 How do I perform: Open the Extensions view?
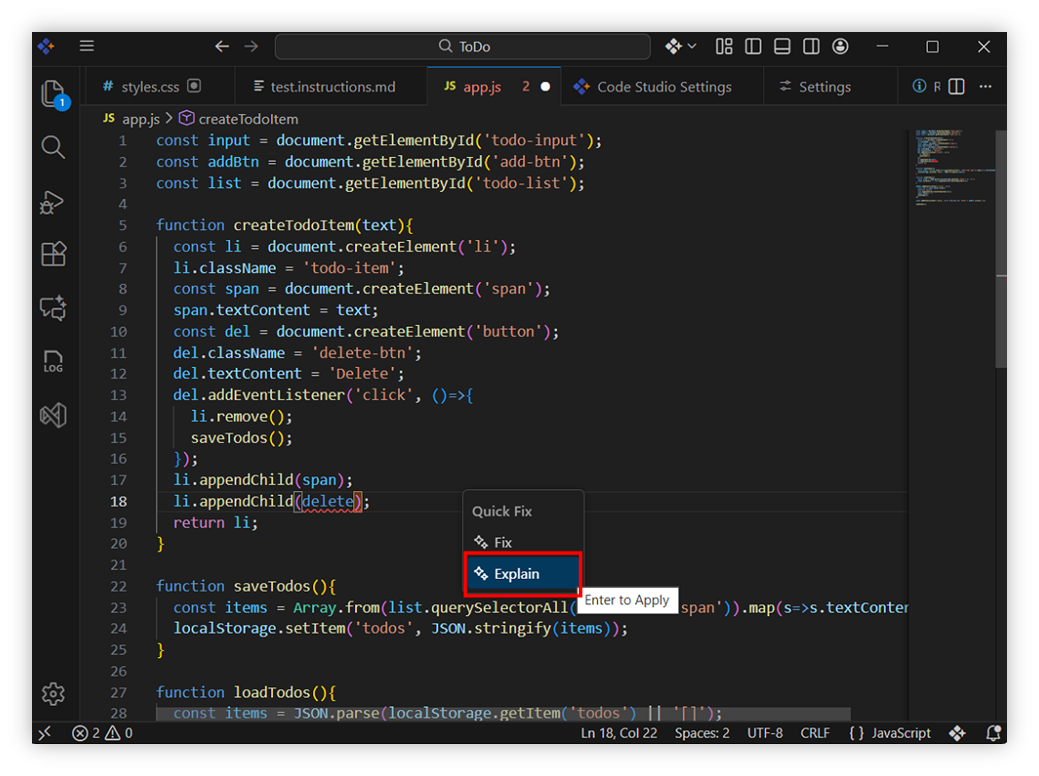click(x=53, y=254)
